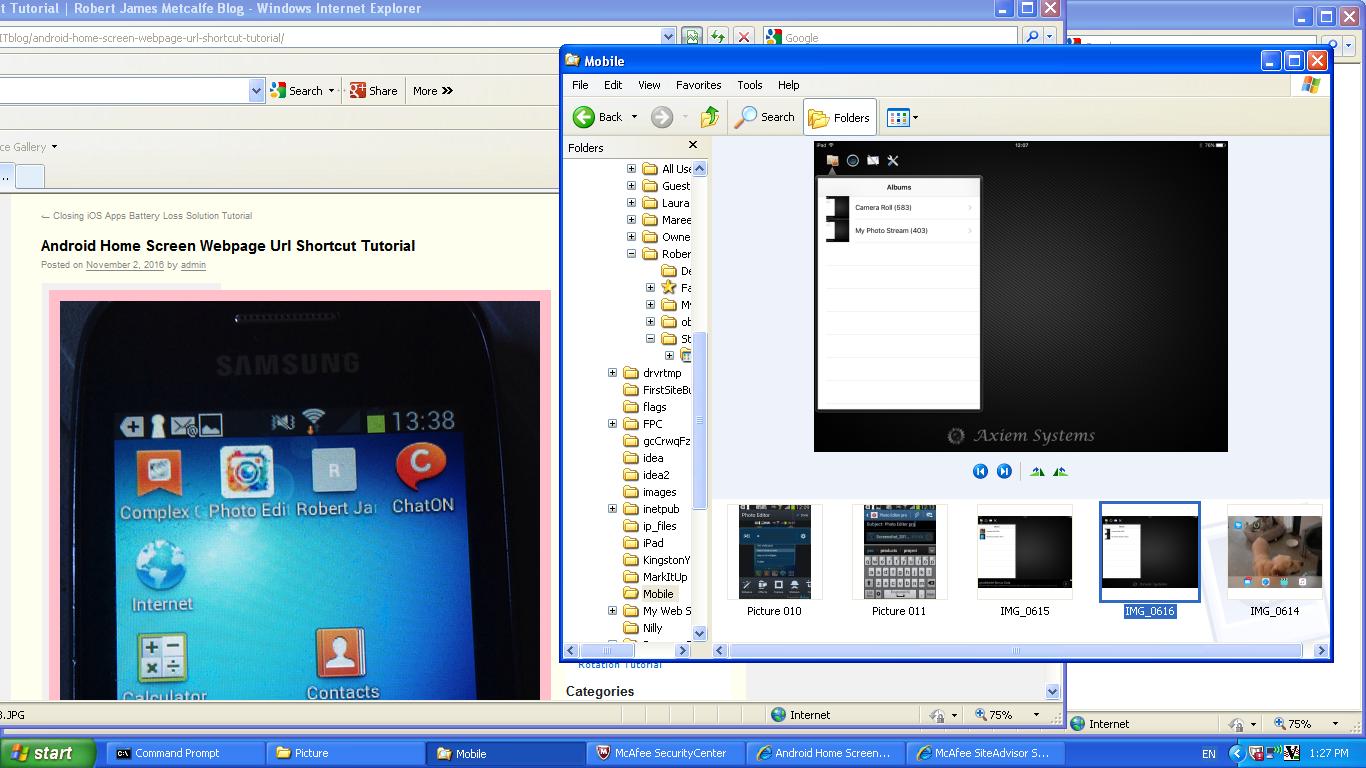1366x768 pixels.
Task: Select the MarkItUp folder in tree
Action: pyautogui.click(x=665, y=577)
